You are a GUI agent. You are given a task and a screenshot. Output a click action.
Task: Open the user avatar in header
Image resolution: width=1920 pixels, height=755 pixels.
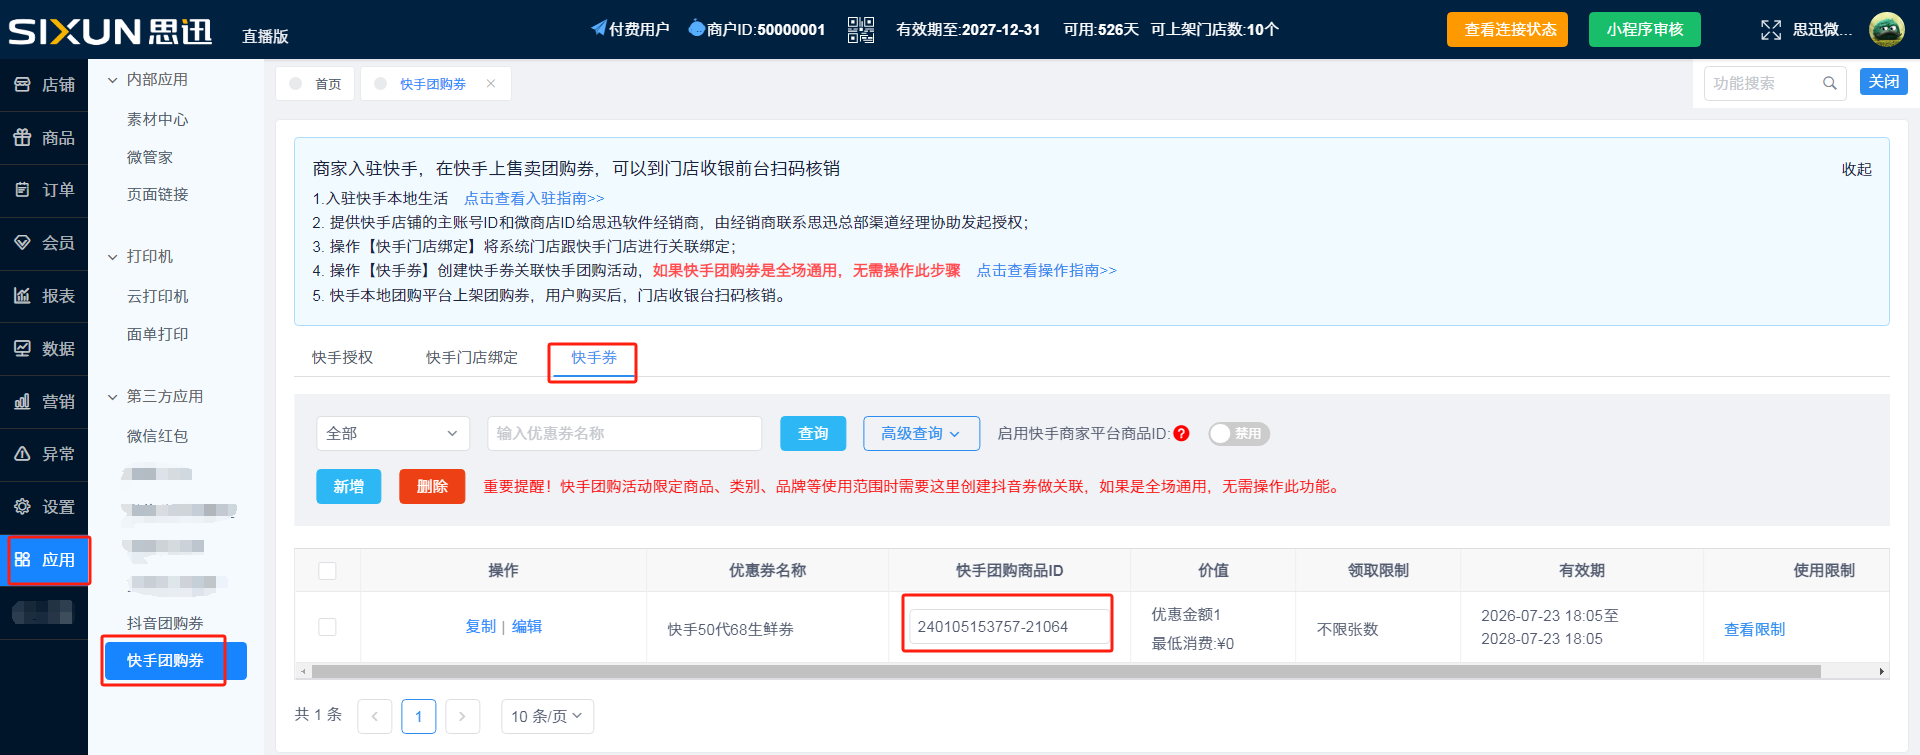(x=1886, y=29)
